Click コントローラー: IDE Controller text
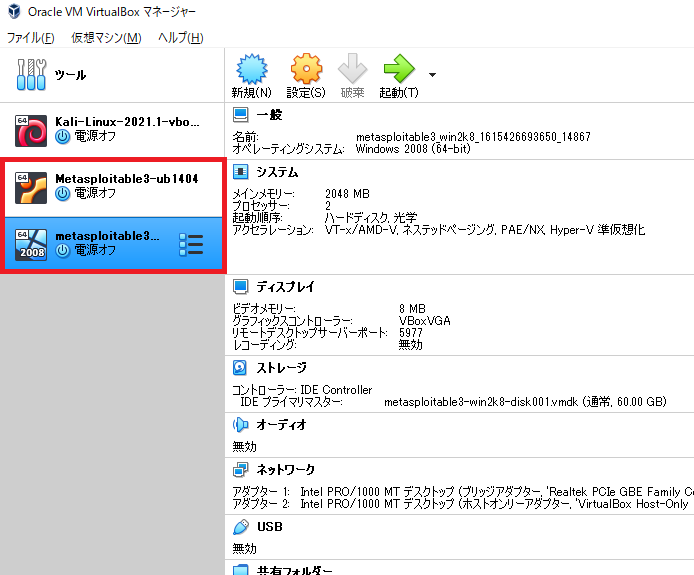The height and width of the screenshot is (575, 694). 302,390
